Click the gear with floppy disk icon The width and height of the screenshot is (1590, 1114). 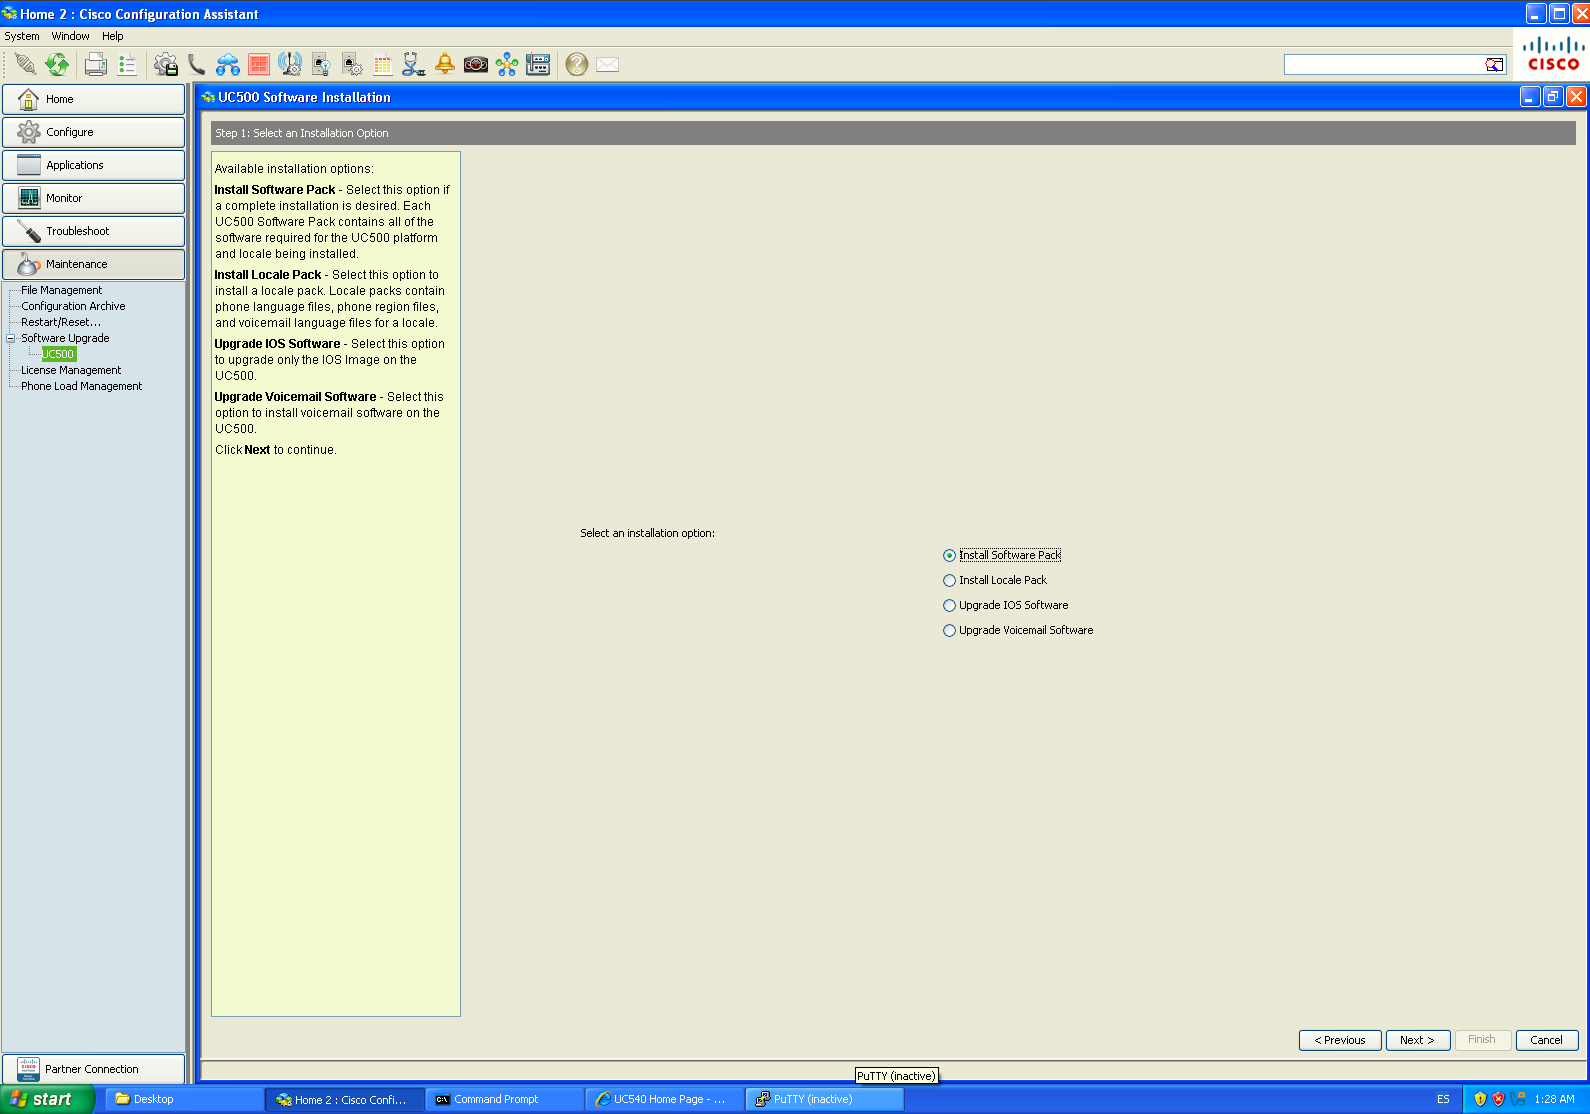click(166, 65)
